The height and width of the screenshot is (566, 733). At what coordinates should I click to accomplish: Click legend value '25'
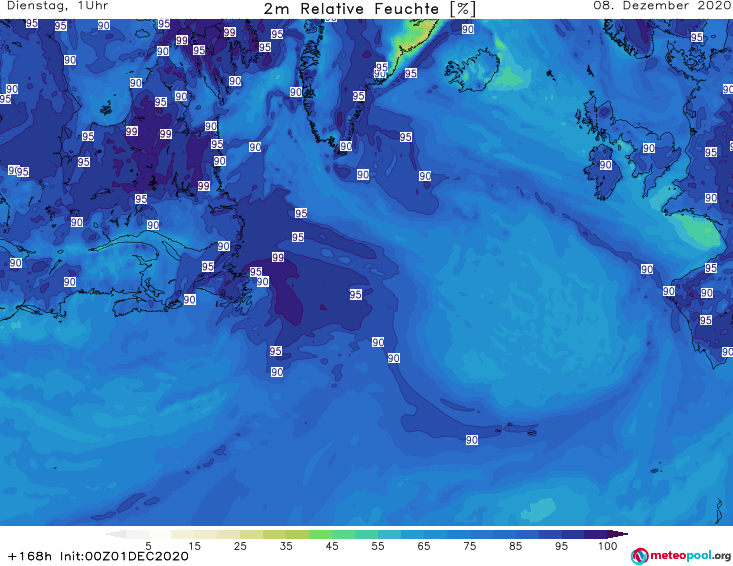coord(240,546)
